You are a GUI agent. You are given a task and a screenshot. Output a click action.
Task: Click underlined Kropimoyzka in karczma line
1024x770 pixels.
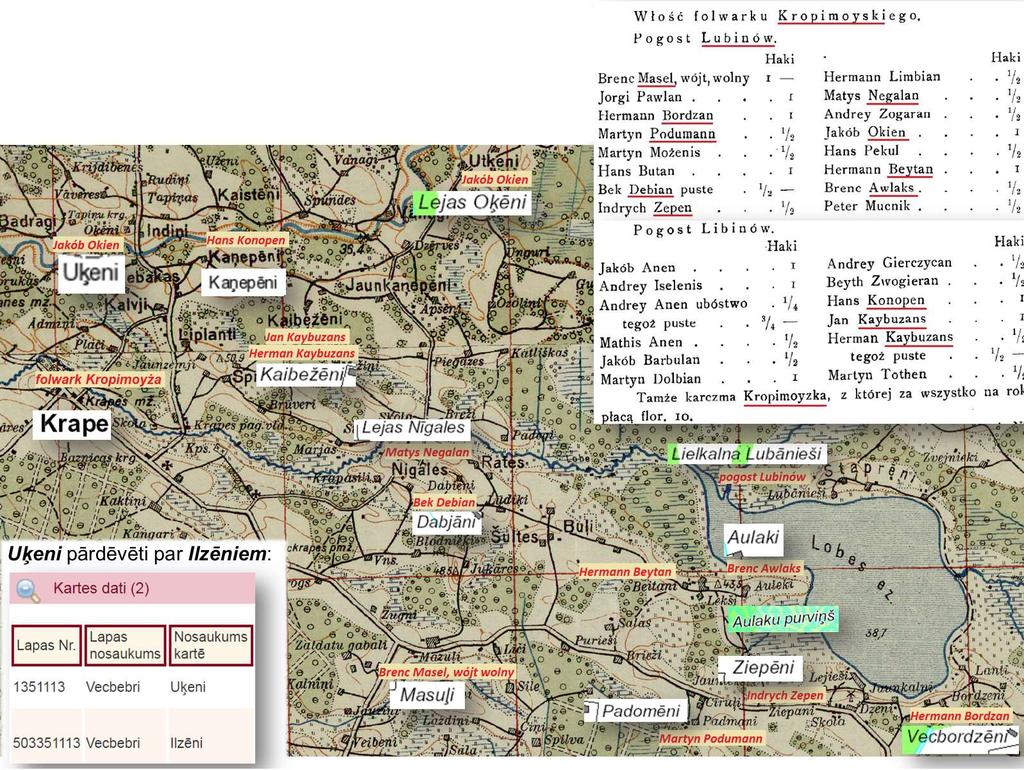tap(786, 396)
